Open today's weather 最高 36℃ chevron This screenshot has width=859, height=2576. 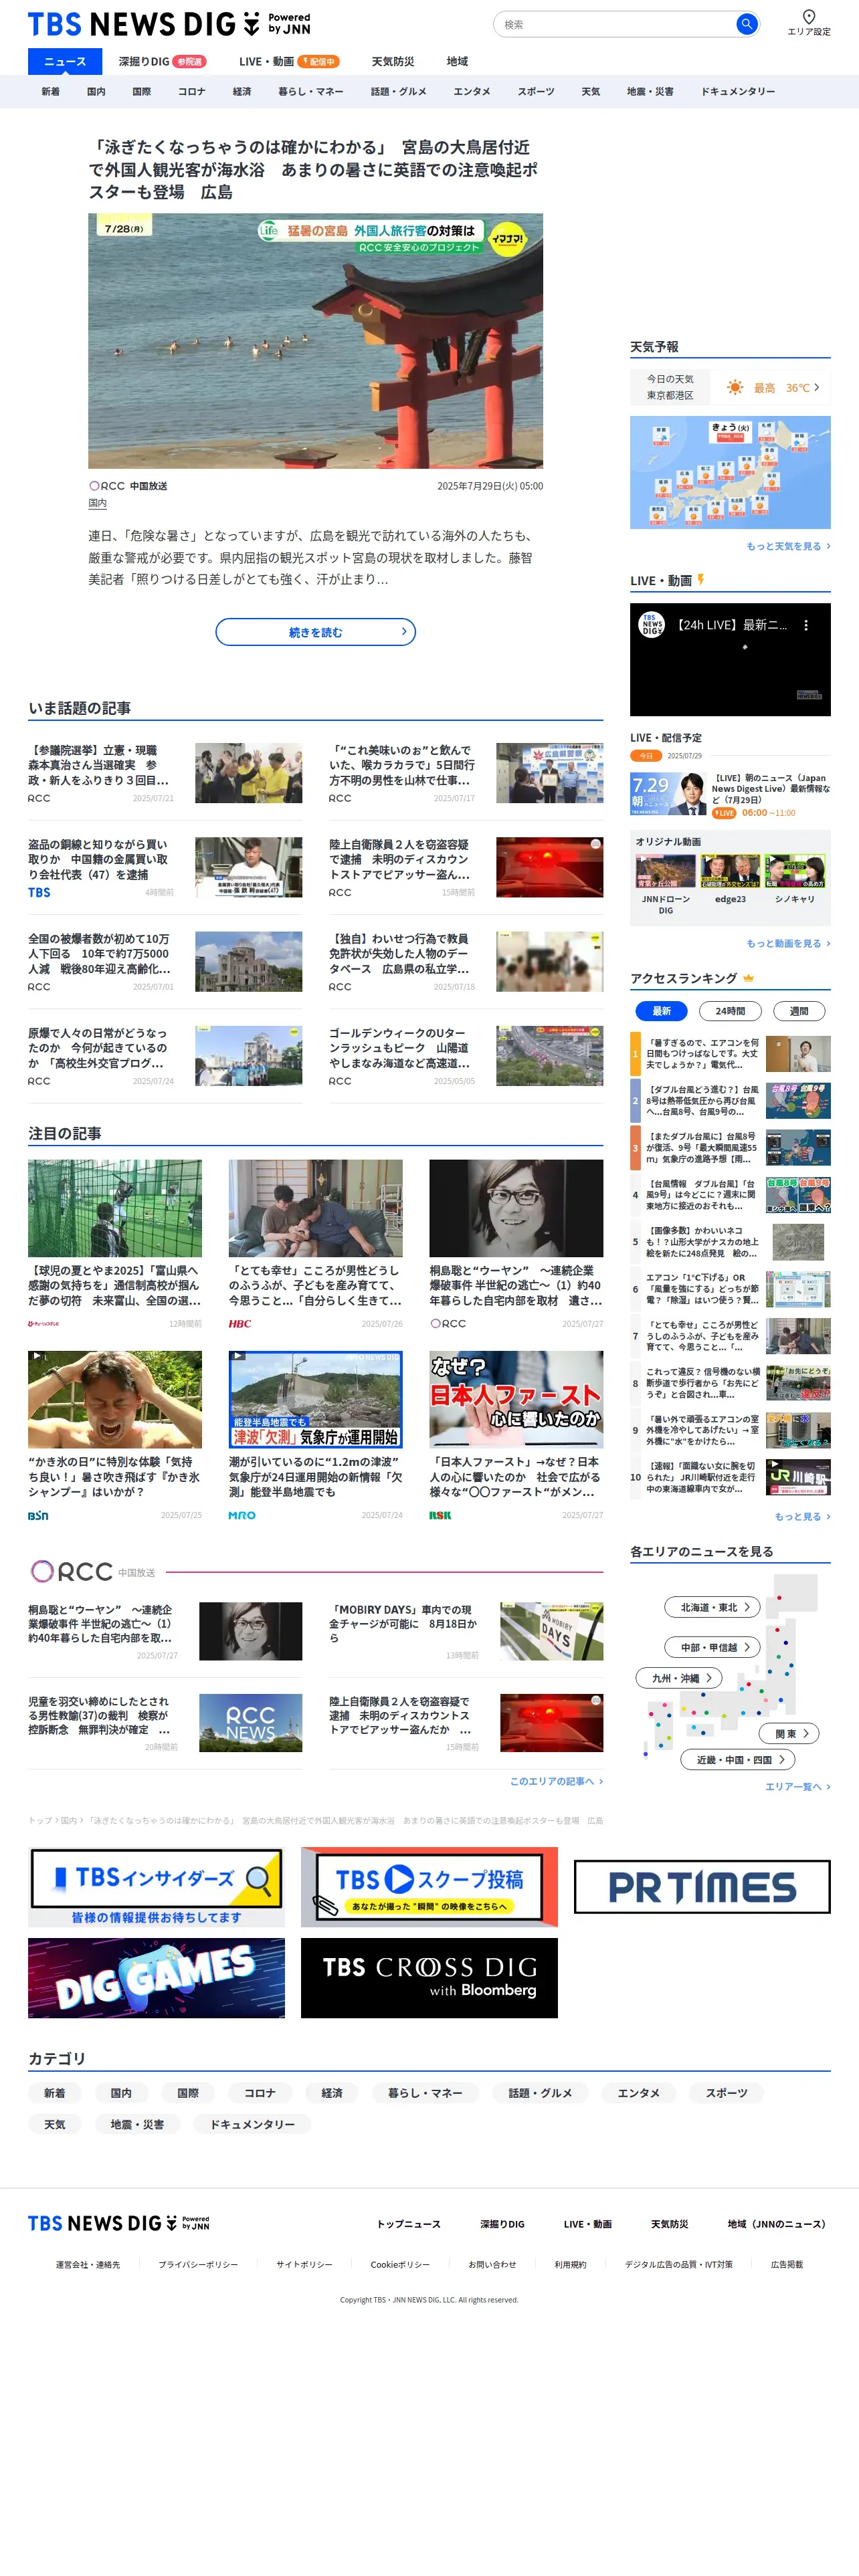click(816, 387)
